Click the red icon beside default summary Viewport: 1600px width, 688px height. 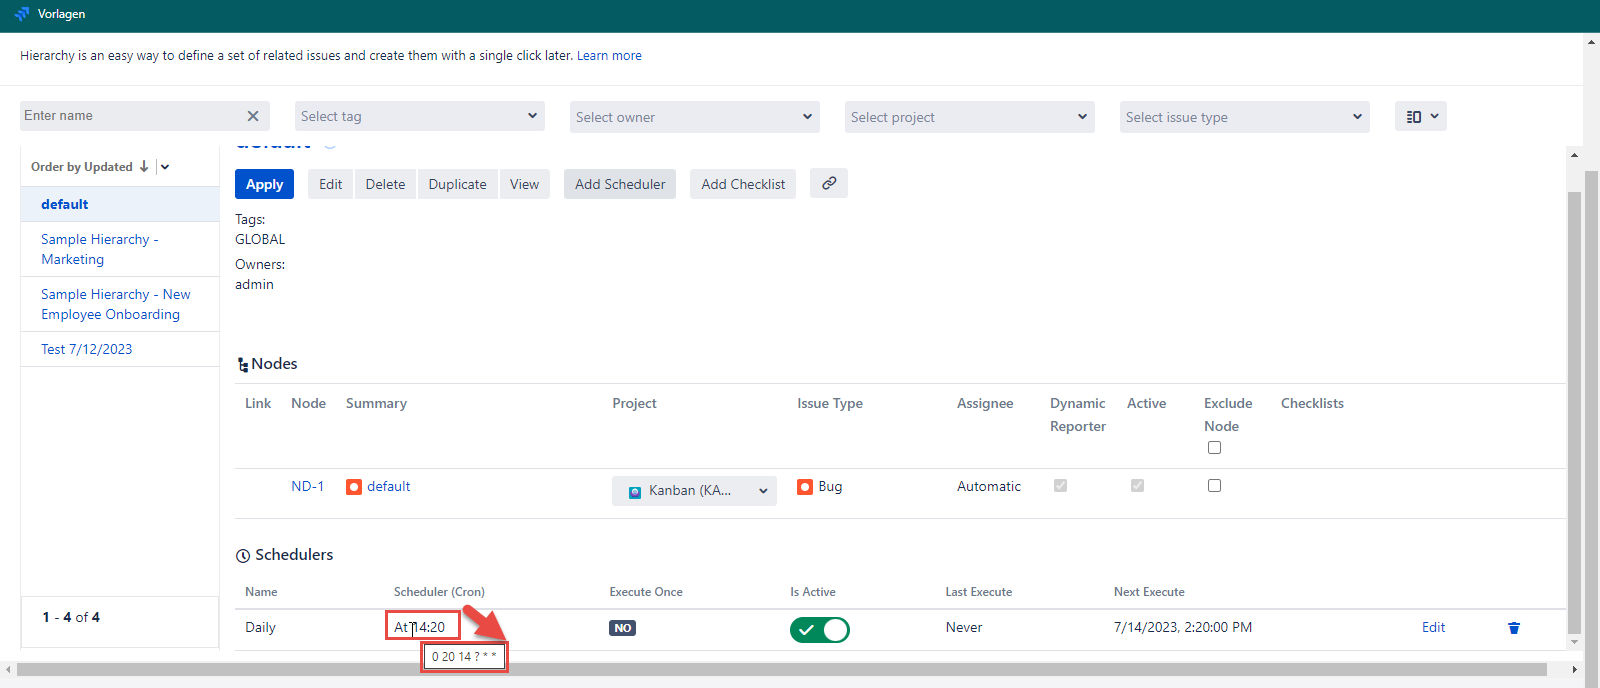click(354, 487)
